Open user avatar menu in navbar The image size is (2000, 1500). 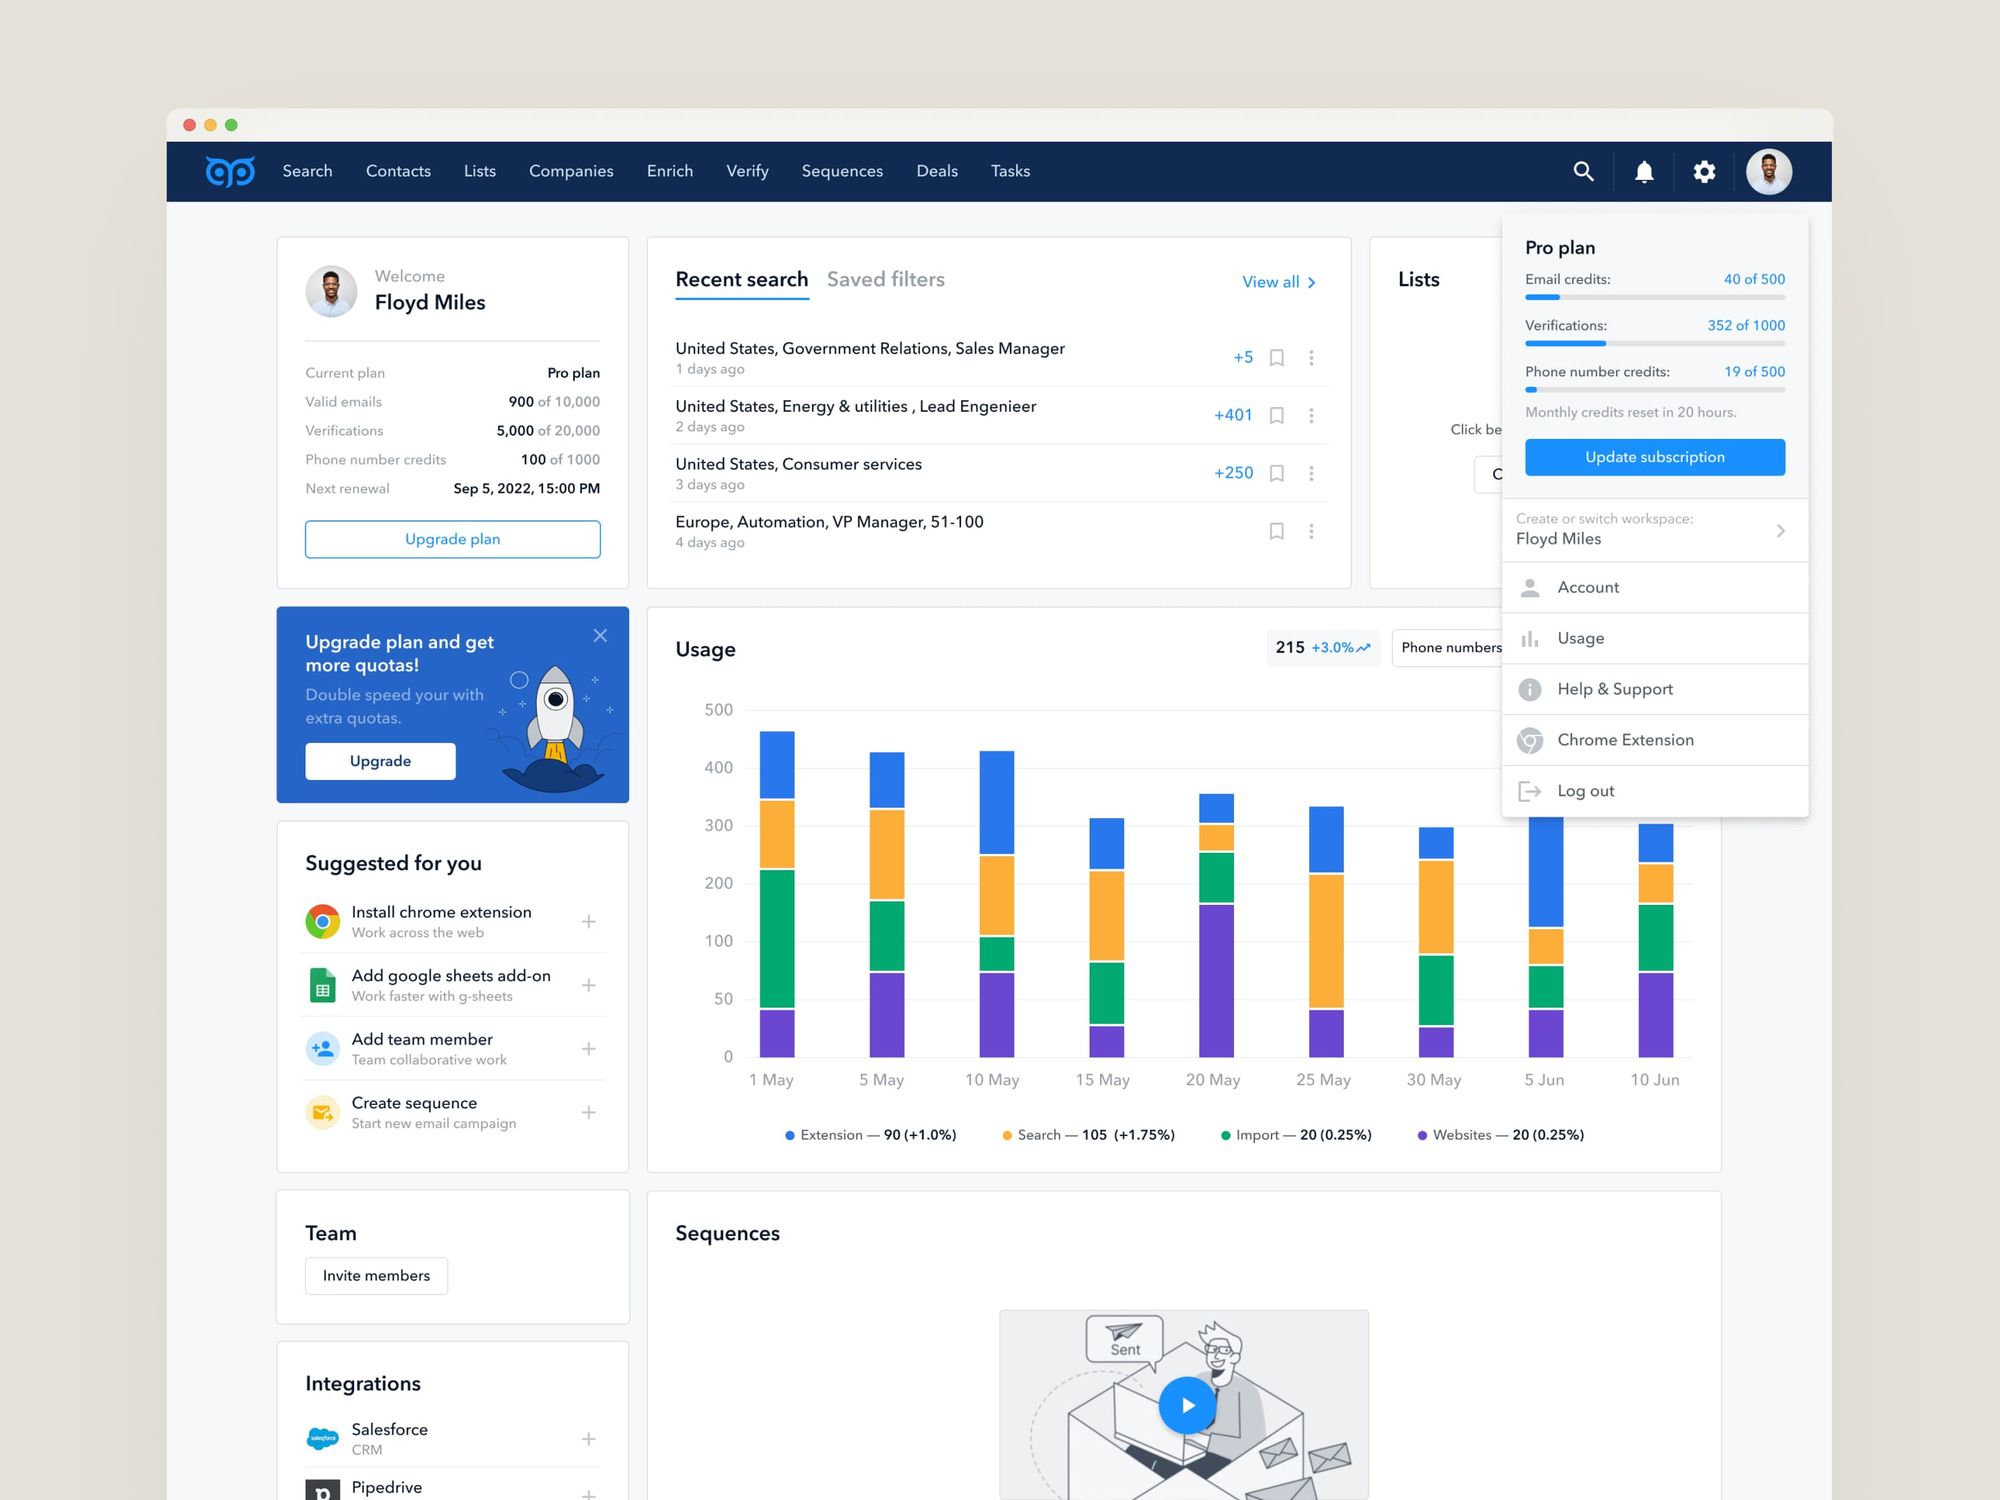click(1768, 172)
